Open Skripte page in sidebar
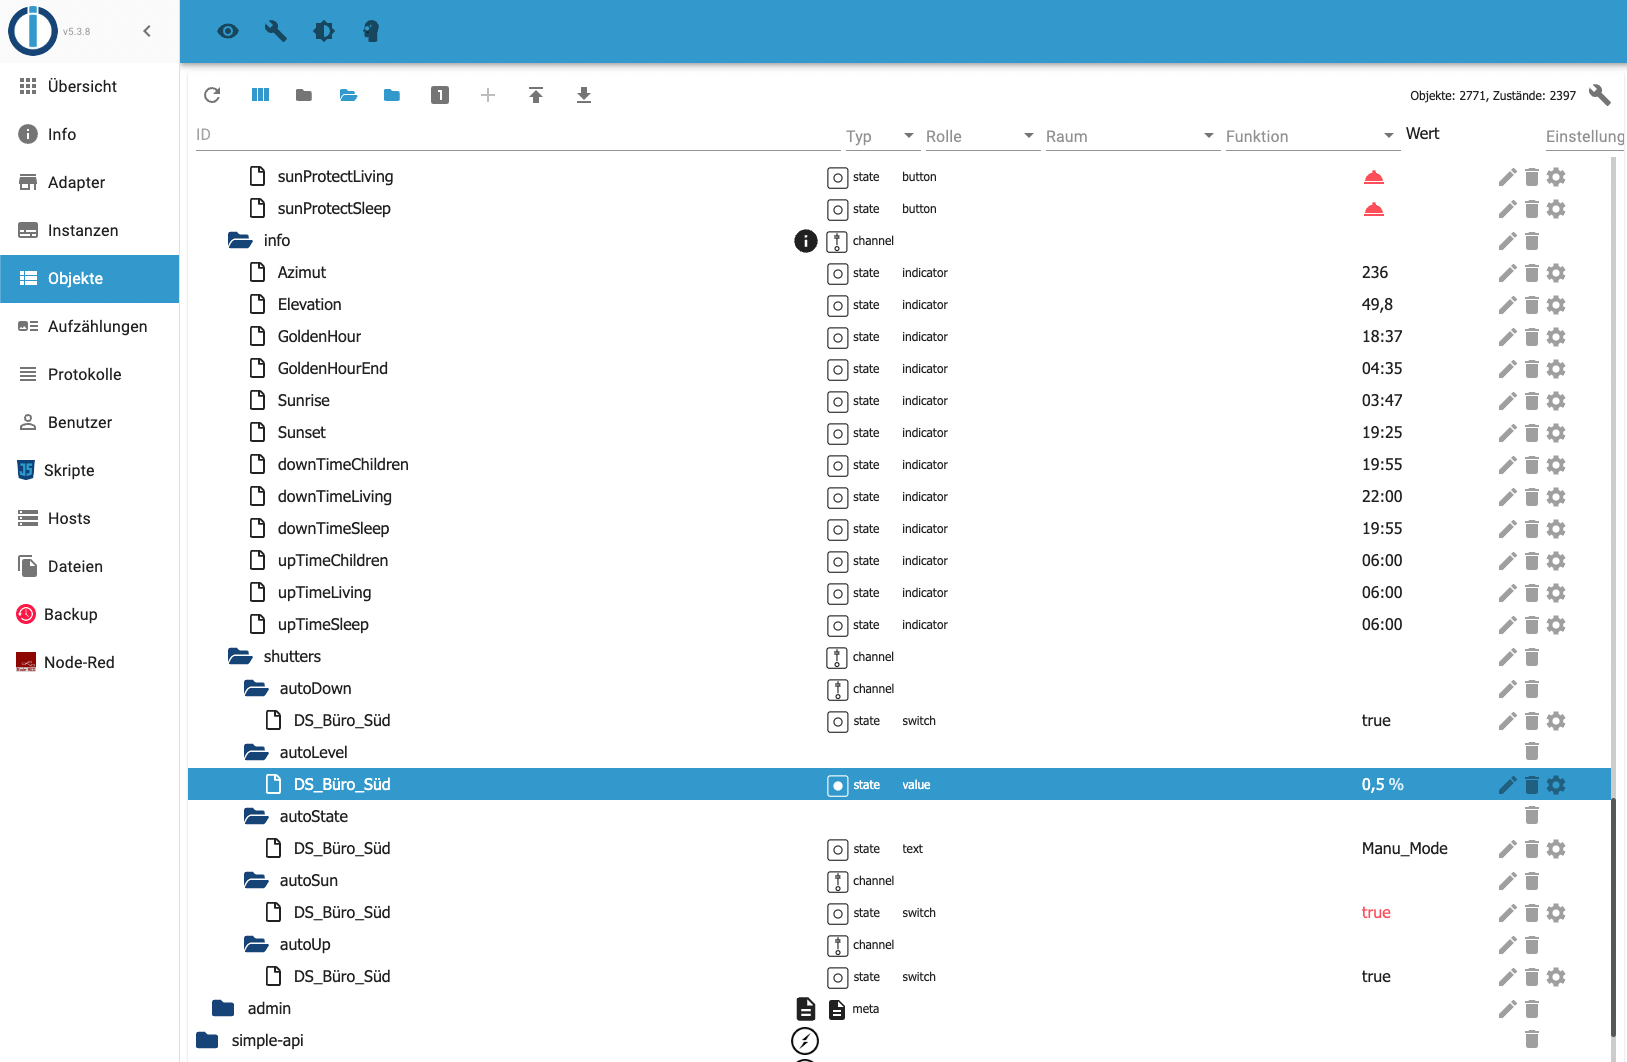The height and width of the screenshot is (1062, 1627). [90, 471]
